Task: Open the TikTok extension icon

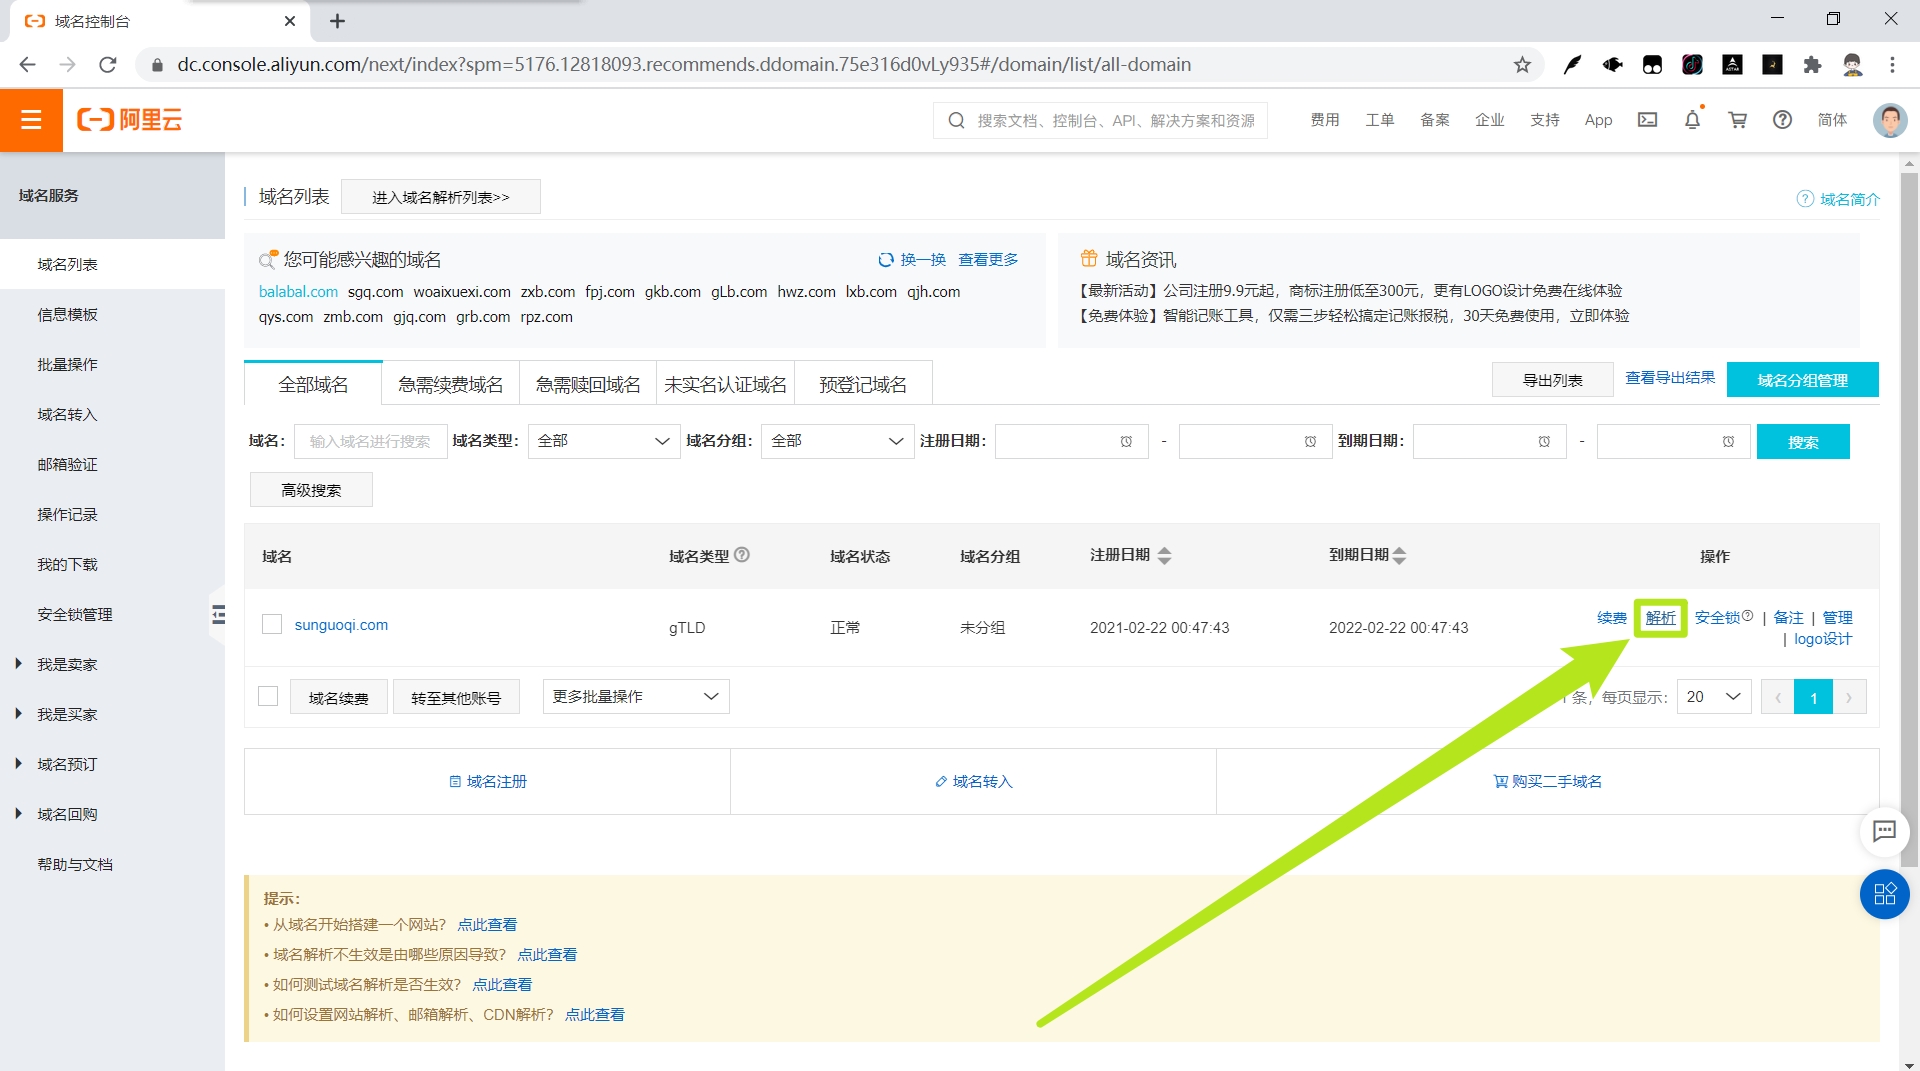Action: (x=1692, y=64)
